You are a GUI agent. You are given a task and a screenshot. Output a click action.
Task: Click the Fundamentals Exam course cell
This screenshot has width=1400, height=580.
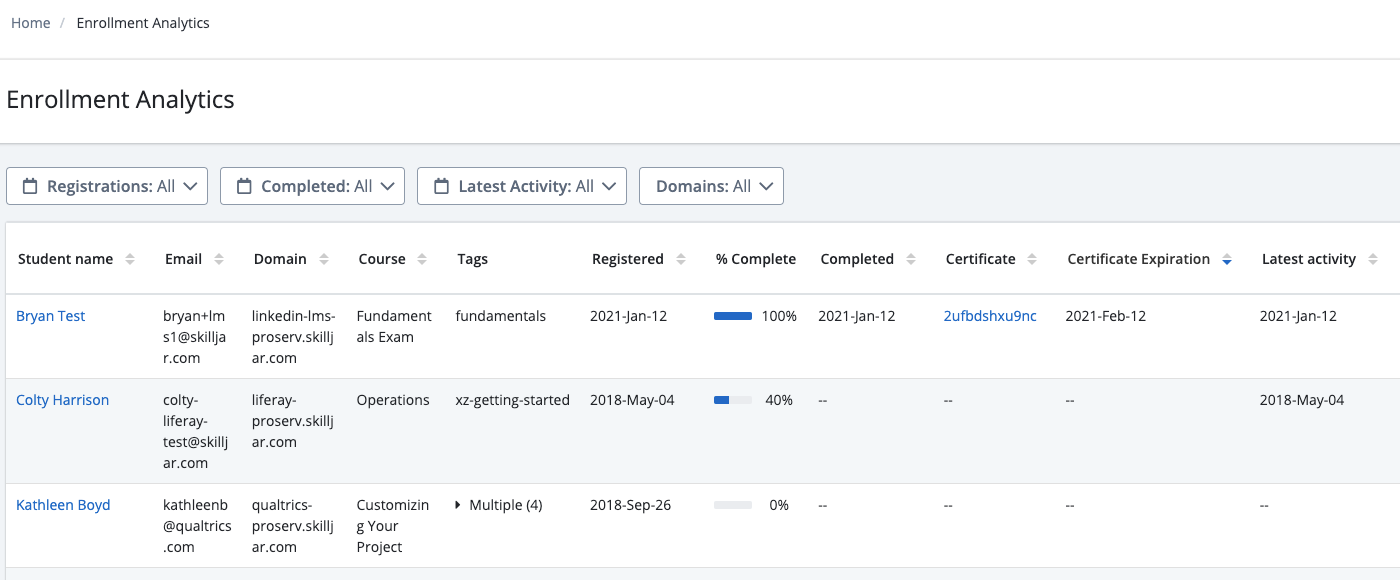click(x=394, y=327)
